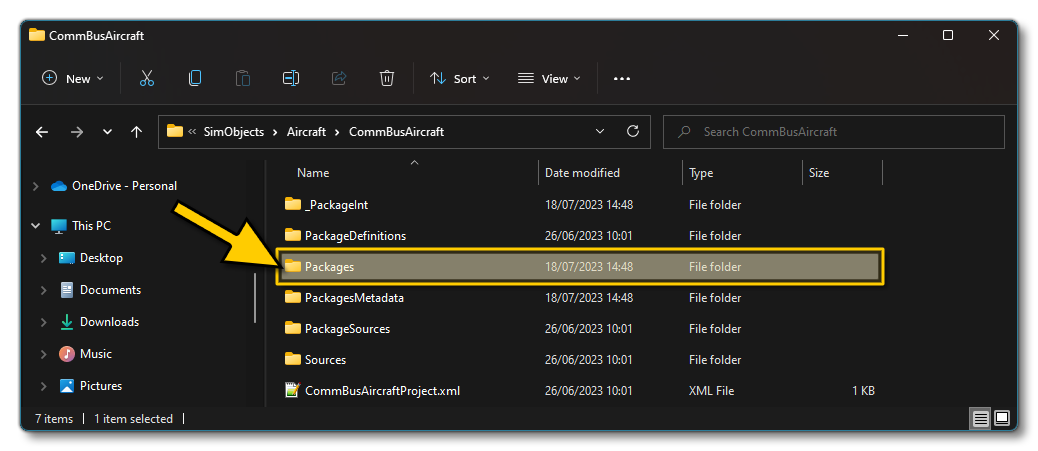The width and height of the screenshot is (1038, 451).
Task: Click the Copy icon in toolbar
Action: (195, 78)
